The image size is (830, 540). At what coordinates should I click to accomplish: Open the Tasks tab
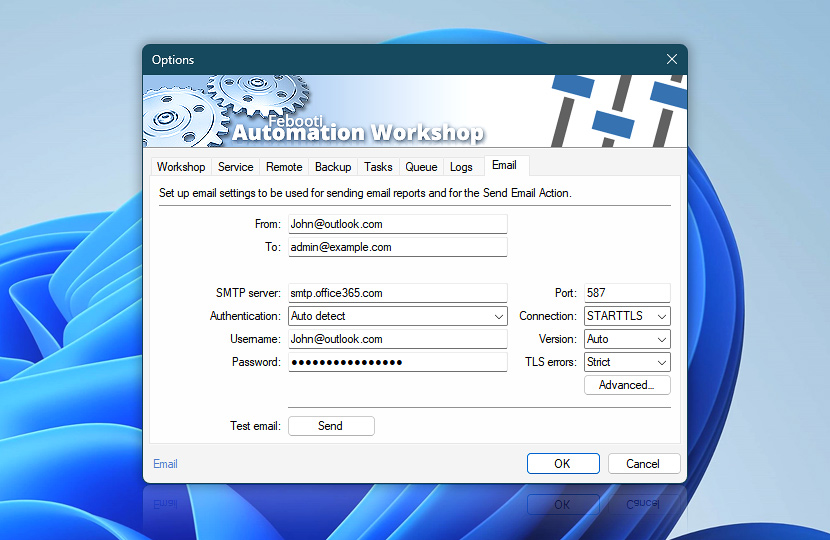coord(378,167)
